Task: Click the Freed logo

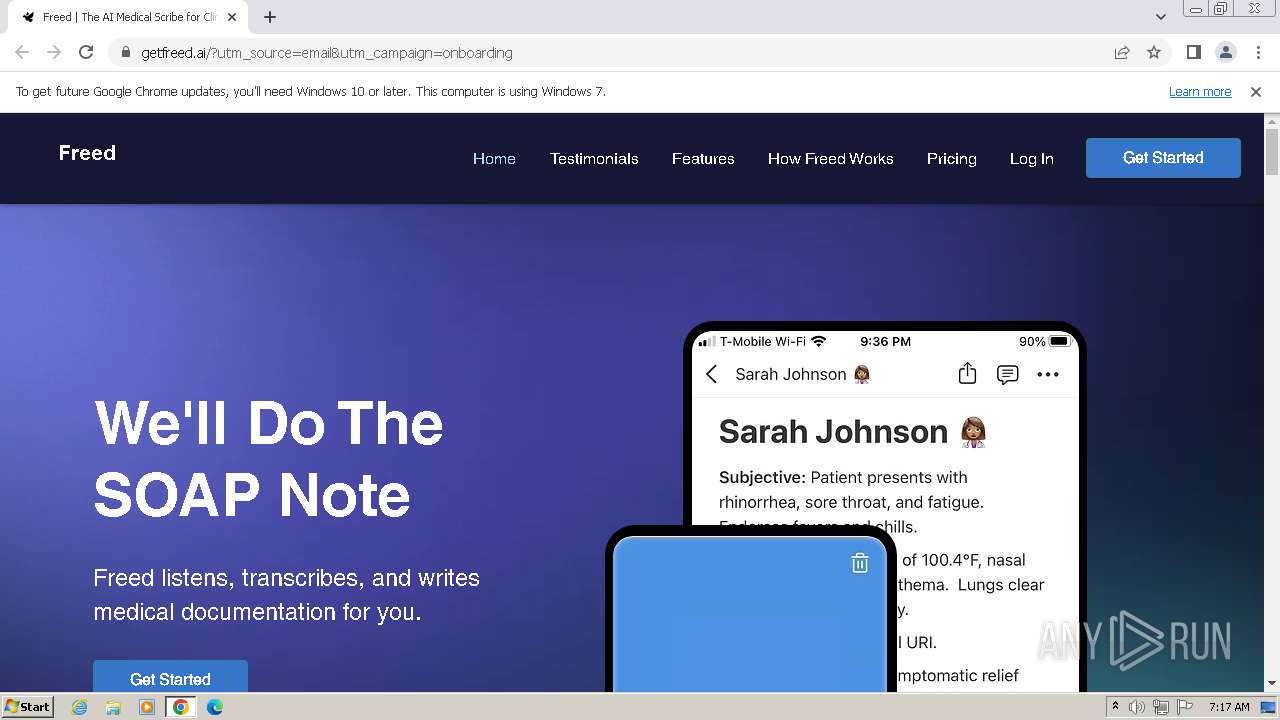Action: (87, 153)
